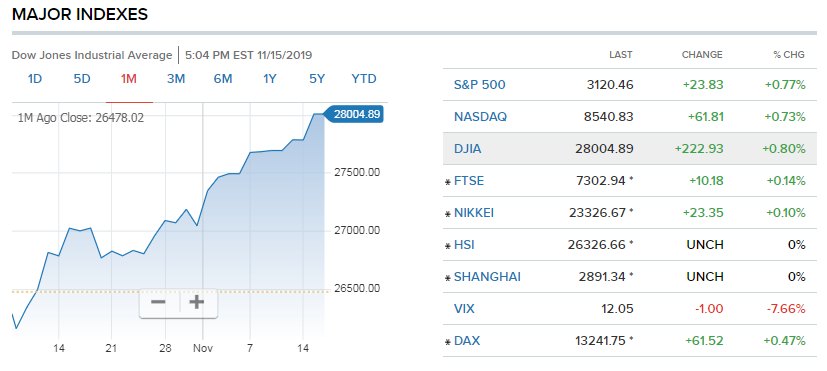Screen dimensions: 827x371
Task: View the 5Y chart range
Action: tap(316, 79)
